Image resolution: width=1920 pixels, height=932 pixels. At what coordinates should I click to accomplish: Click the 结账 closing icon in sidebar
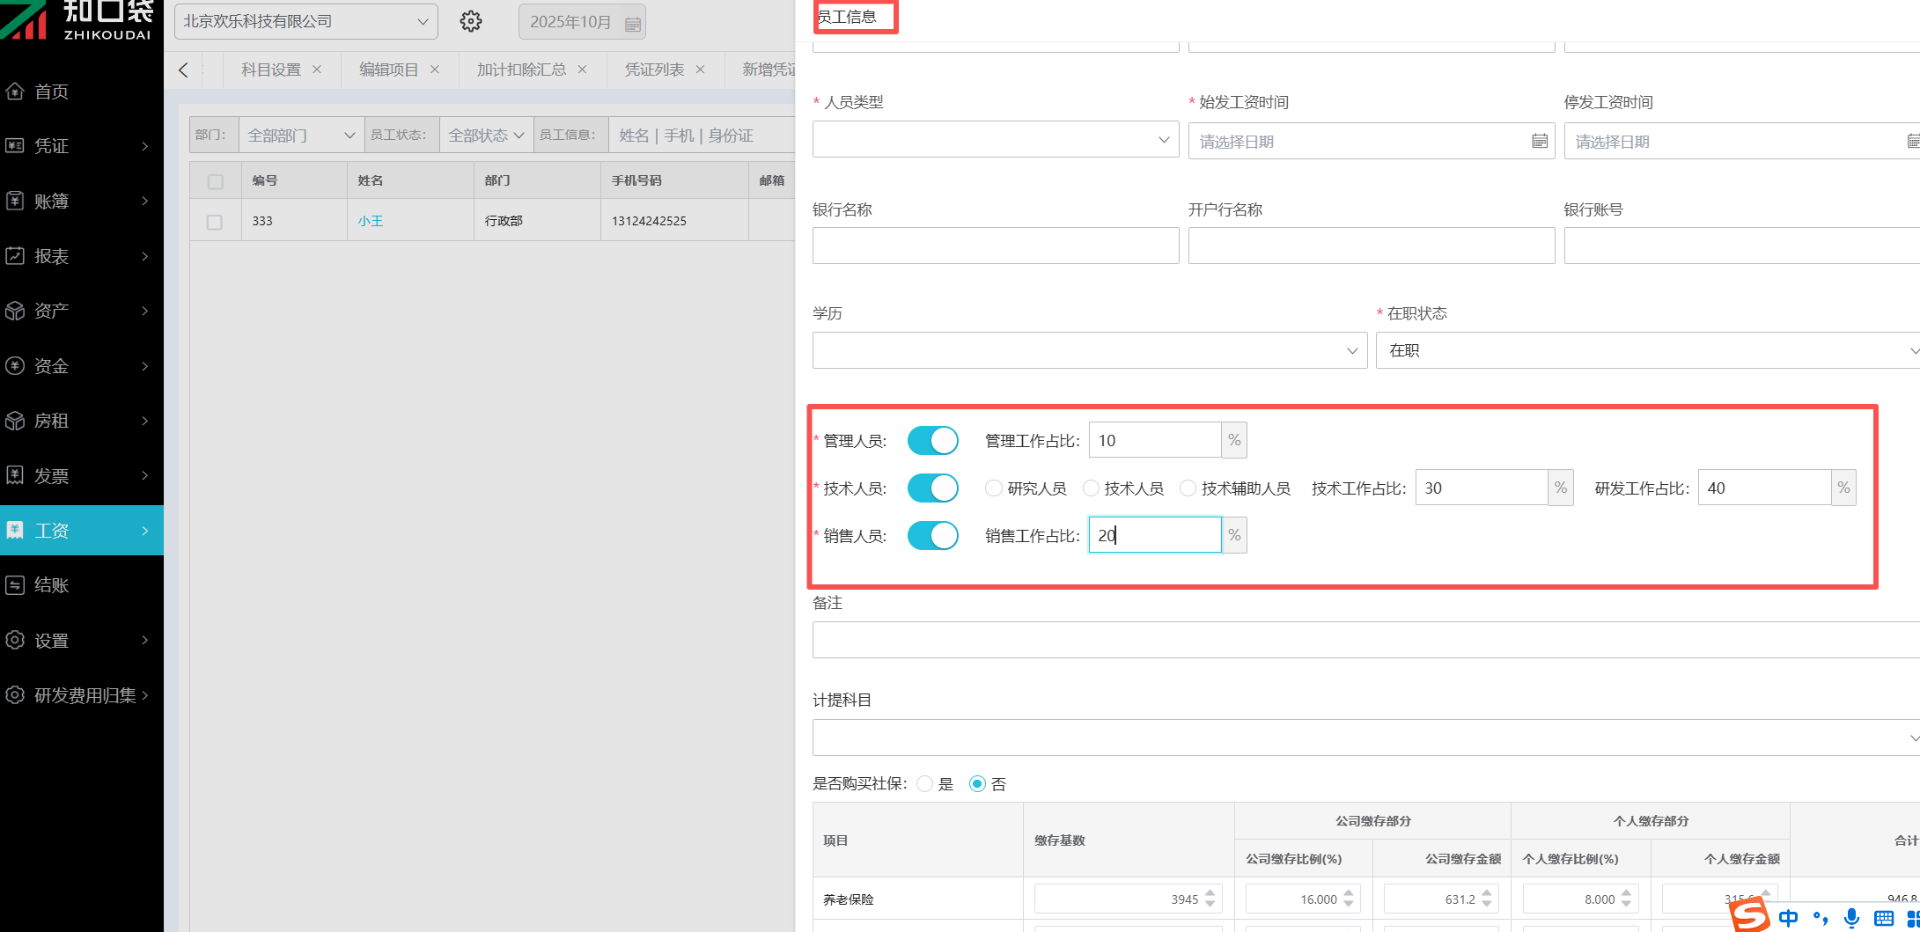[15, 585]
